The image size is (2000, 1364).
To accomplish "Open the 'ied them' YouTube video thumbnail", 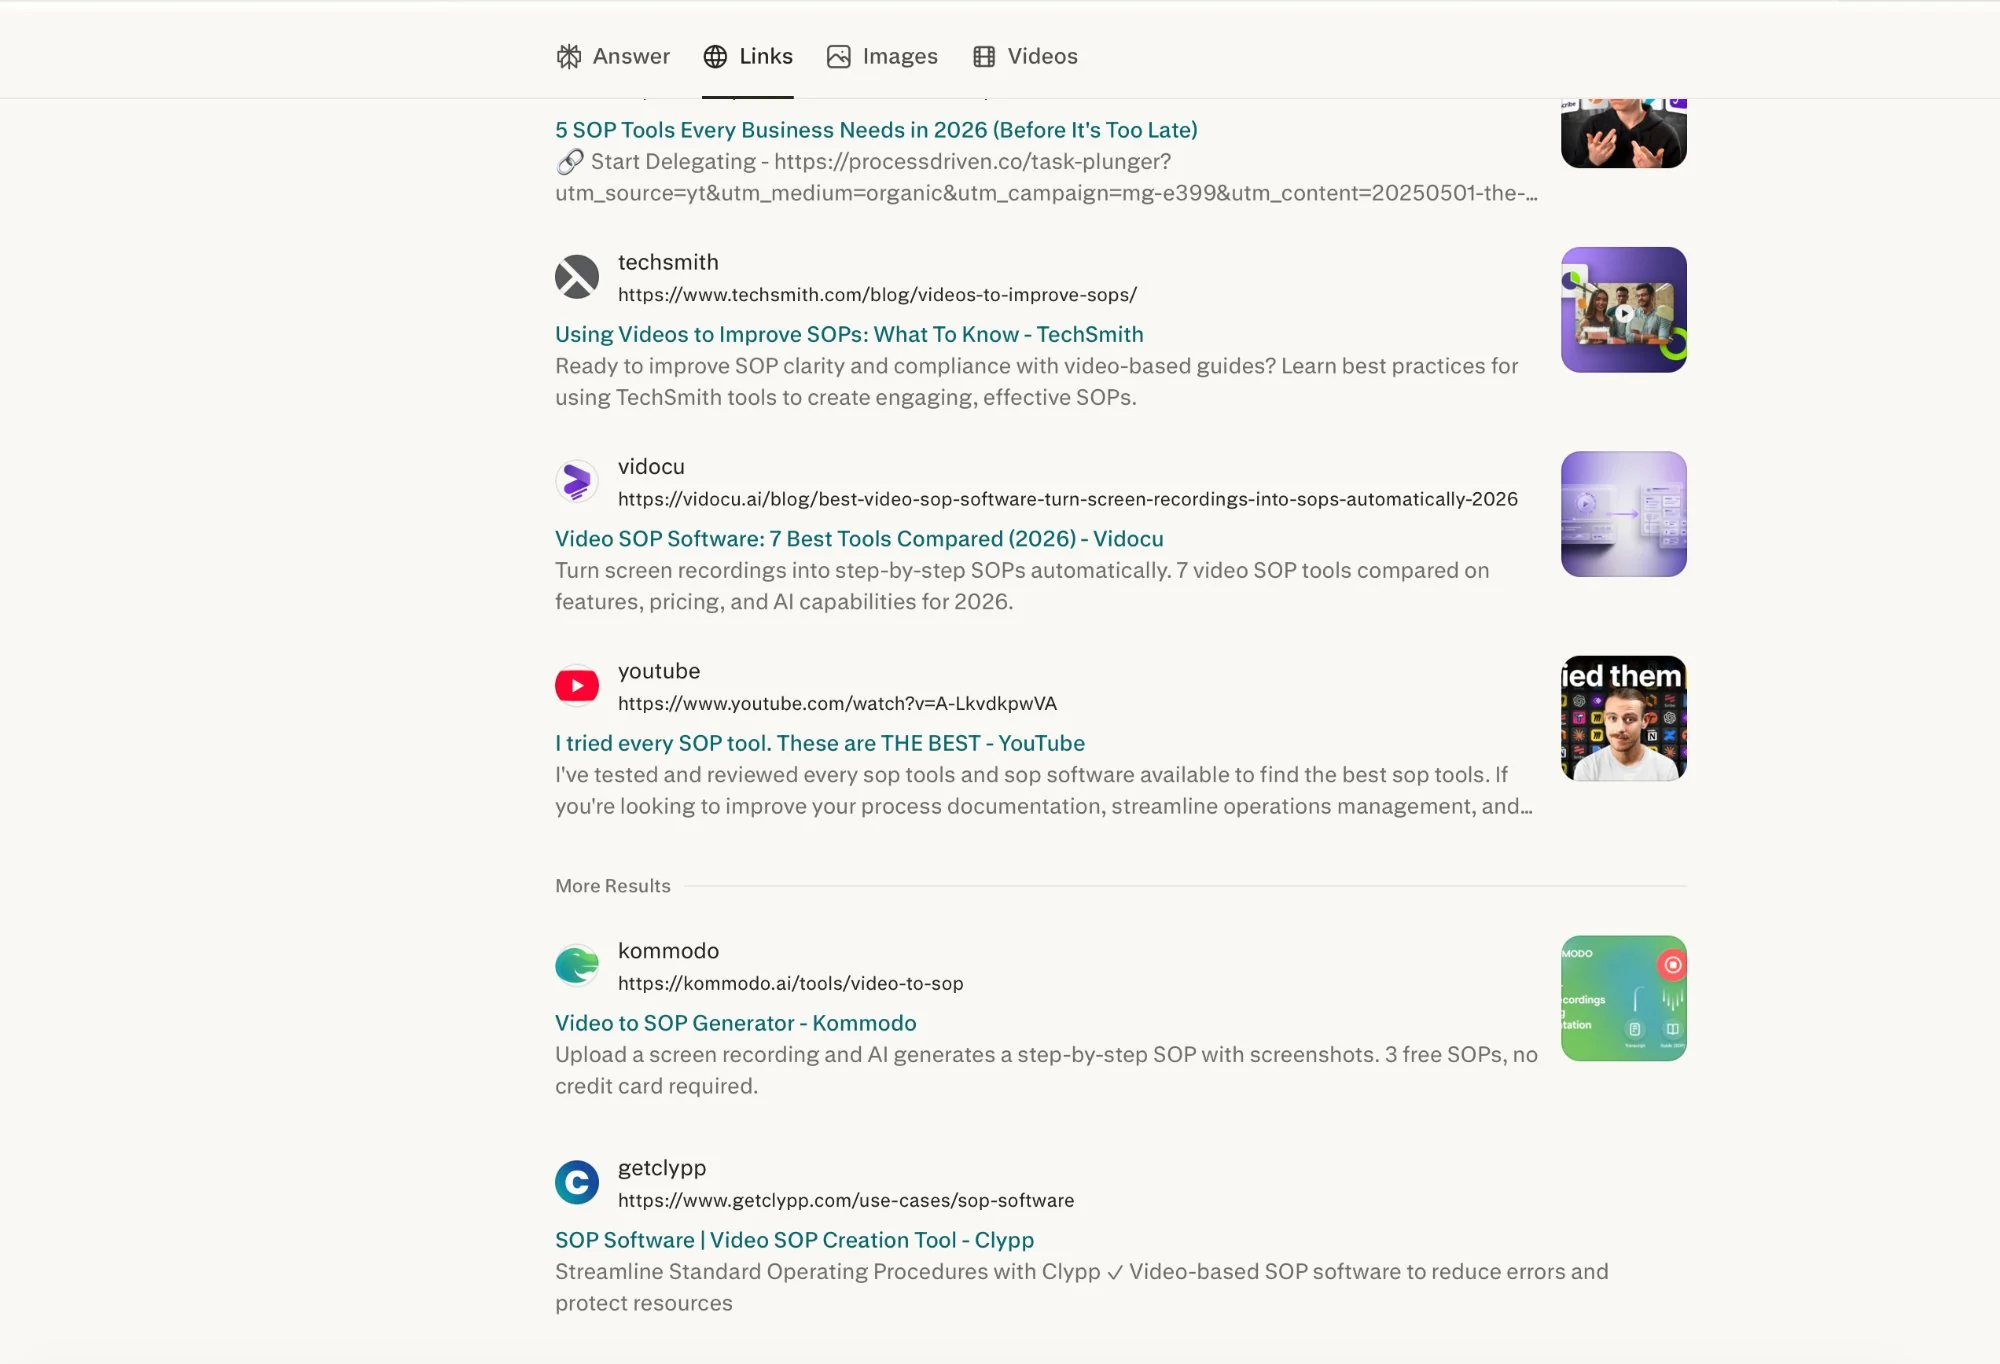I will coord(1624,718).
